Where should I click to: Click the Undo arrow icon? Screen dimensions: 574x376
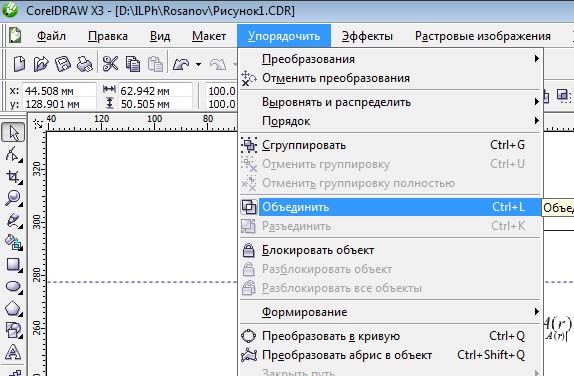pyautogui.click(x=181, y=64)
